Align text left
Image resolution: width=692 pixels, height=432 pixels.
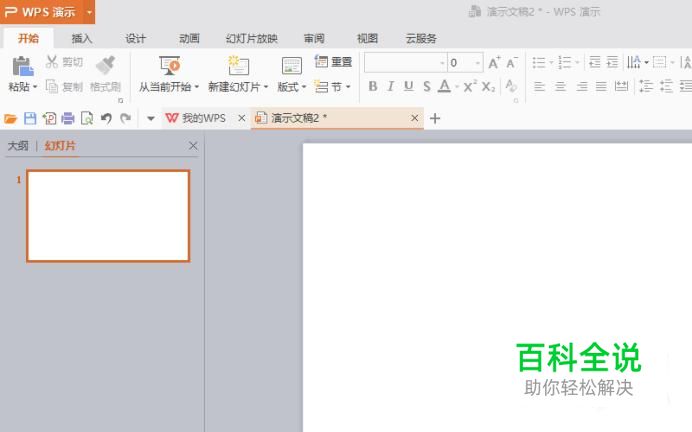[539, 86]
